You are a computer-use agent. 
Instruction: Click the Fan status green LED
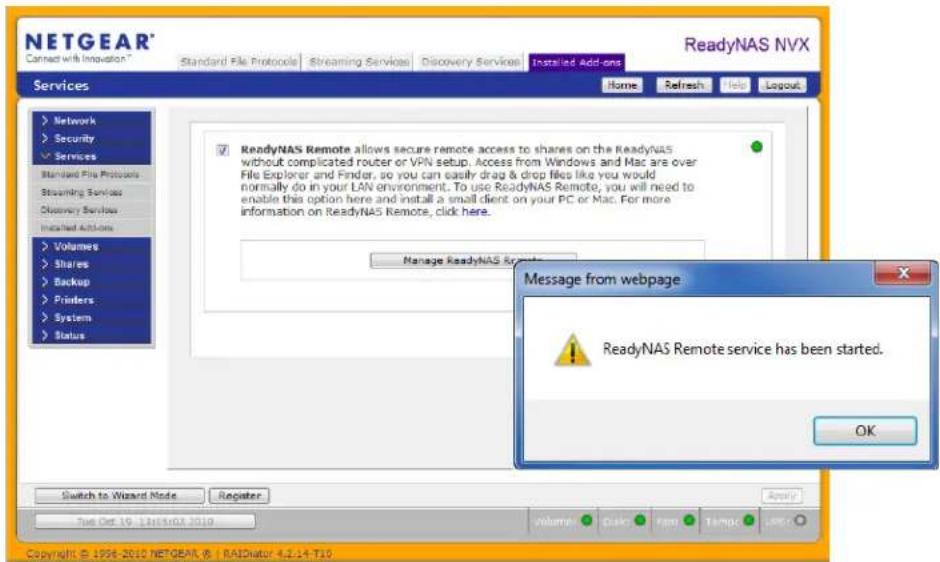point(689,520)
